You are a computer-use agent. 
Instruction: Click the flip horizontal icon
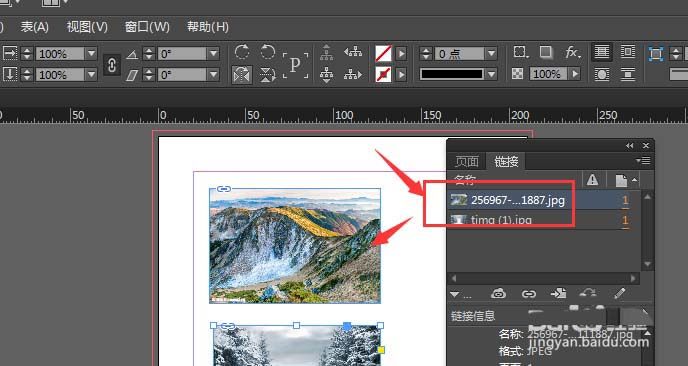(x=242, y=75)
